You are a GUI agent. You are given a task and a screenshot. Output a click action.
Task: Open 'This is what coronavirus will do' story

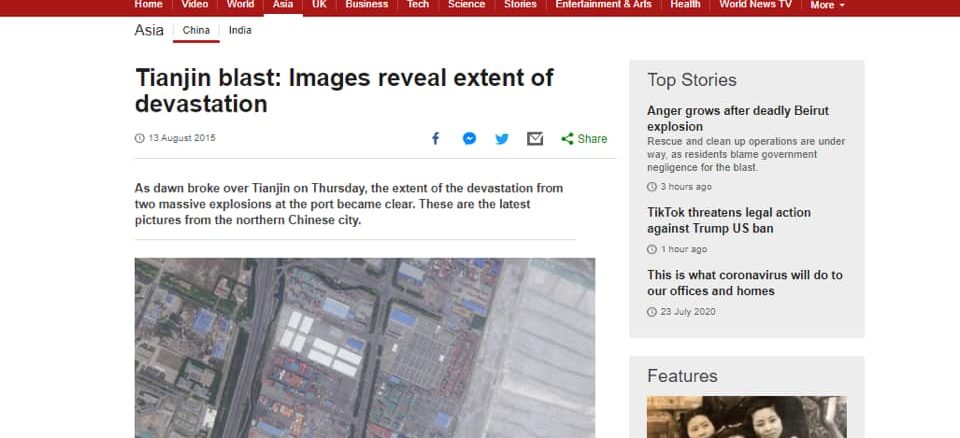point(745,283)
